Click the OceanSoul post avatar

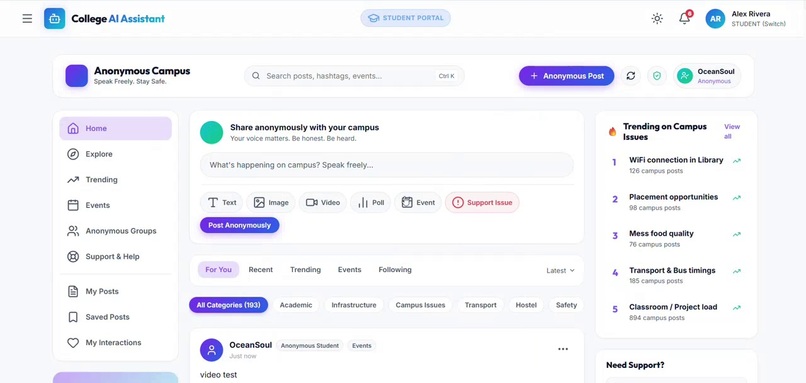[x=211, y=350]
